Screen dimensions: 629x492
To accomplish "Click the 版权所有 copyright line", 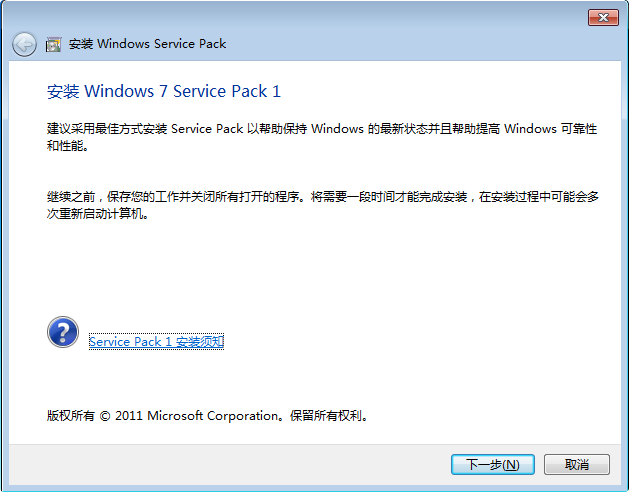I will pos(207,416).
